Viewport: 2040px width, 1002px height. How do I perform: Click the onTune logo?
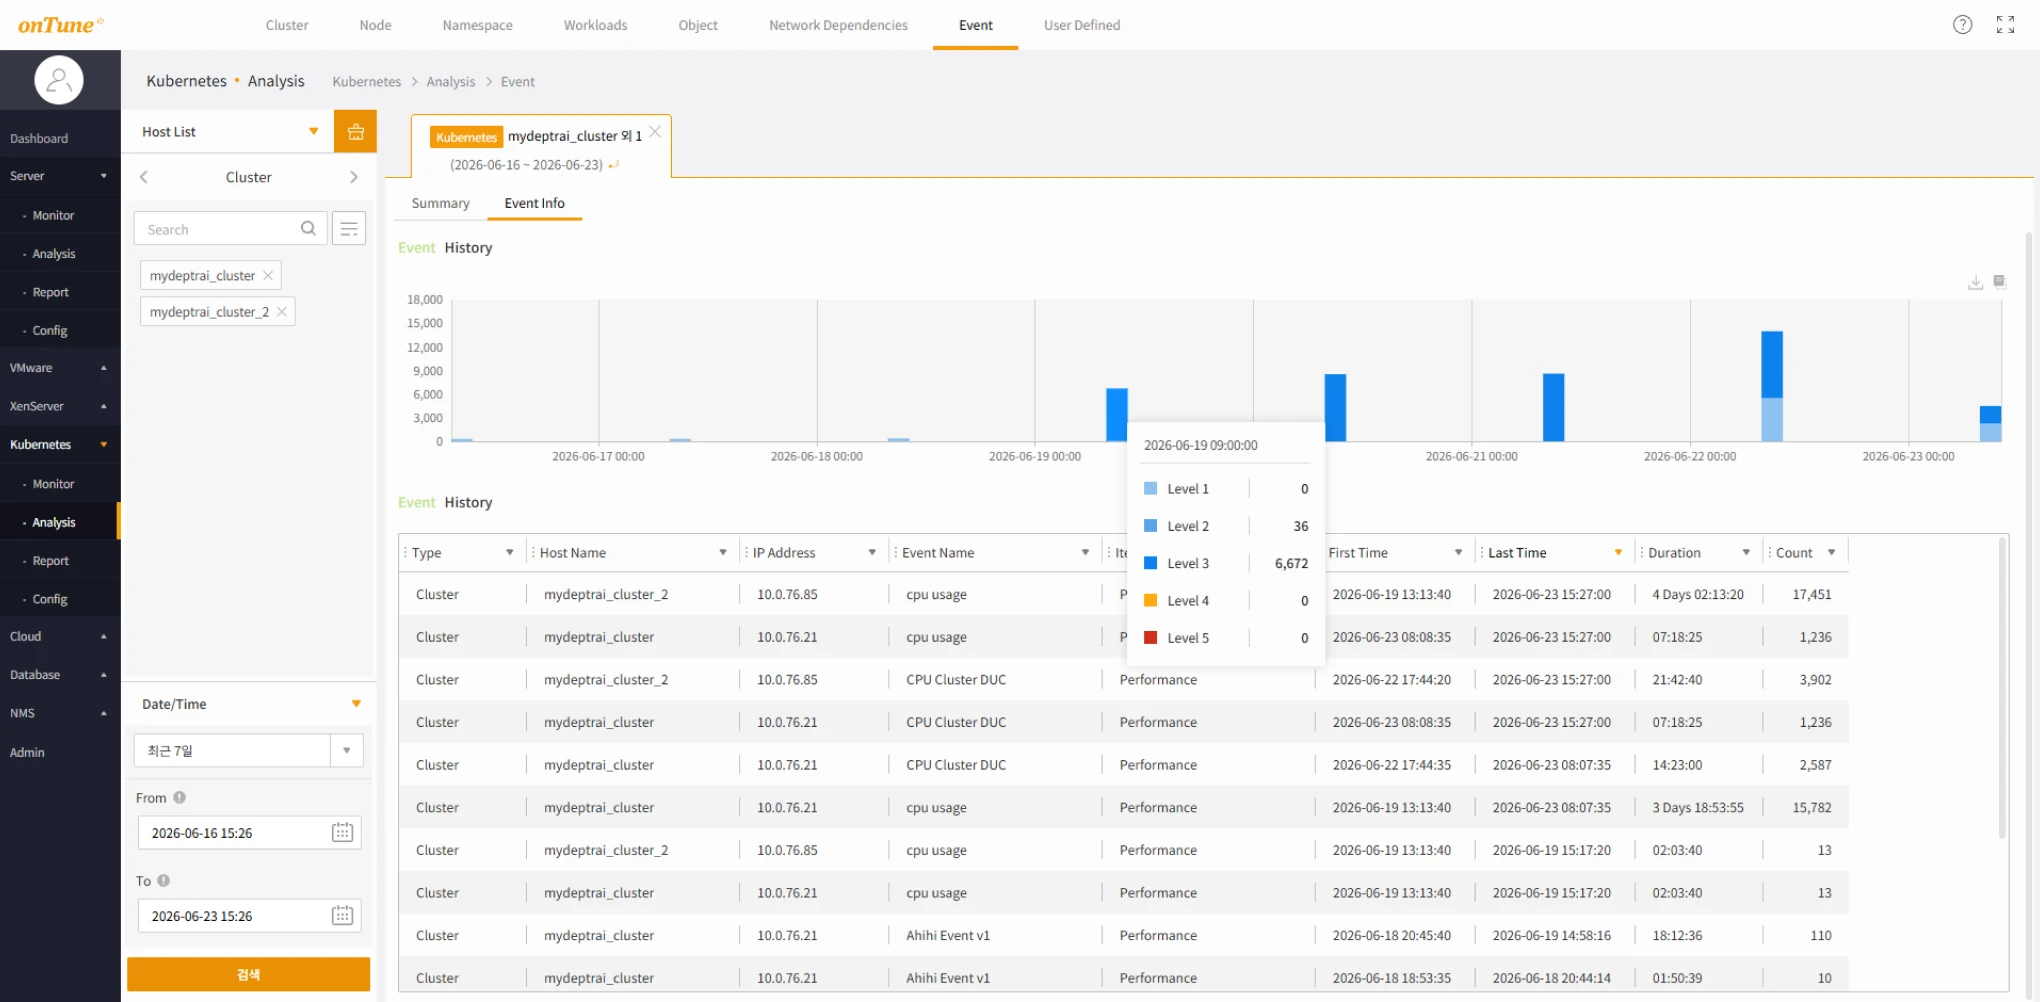60,25
